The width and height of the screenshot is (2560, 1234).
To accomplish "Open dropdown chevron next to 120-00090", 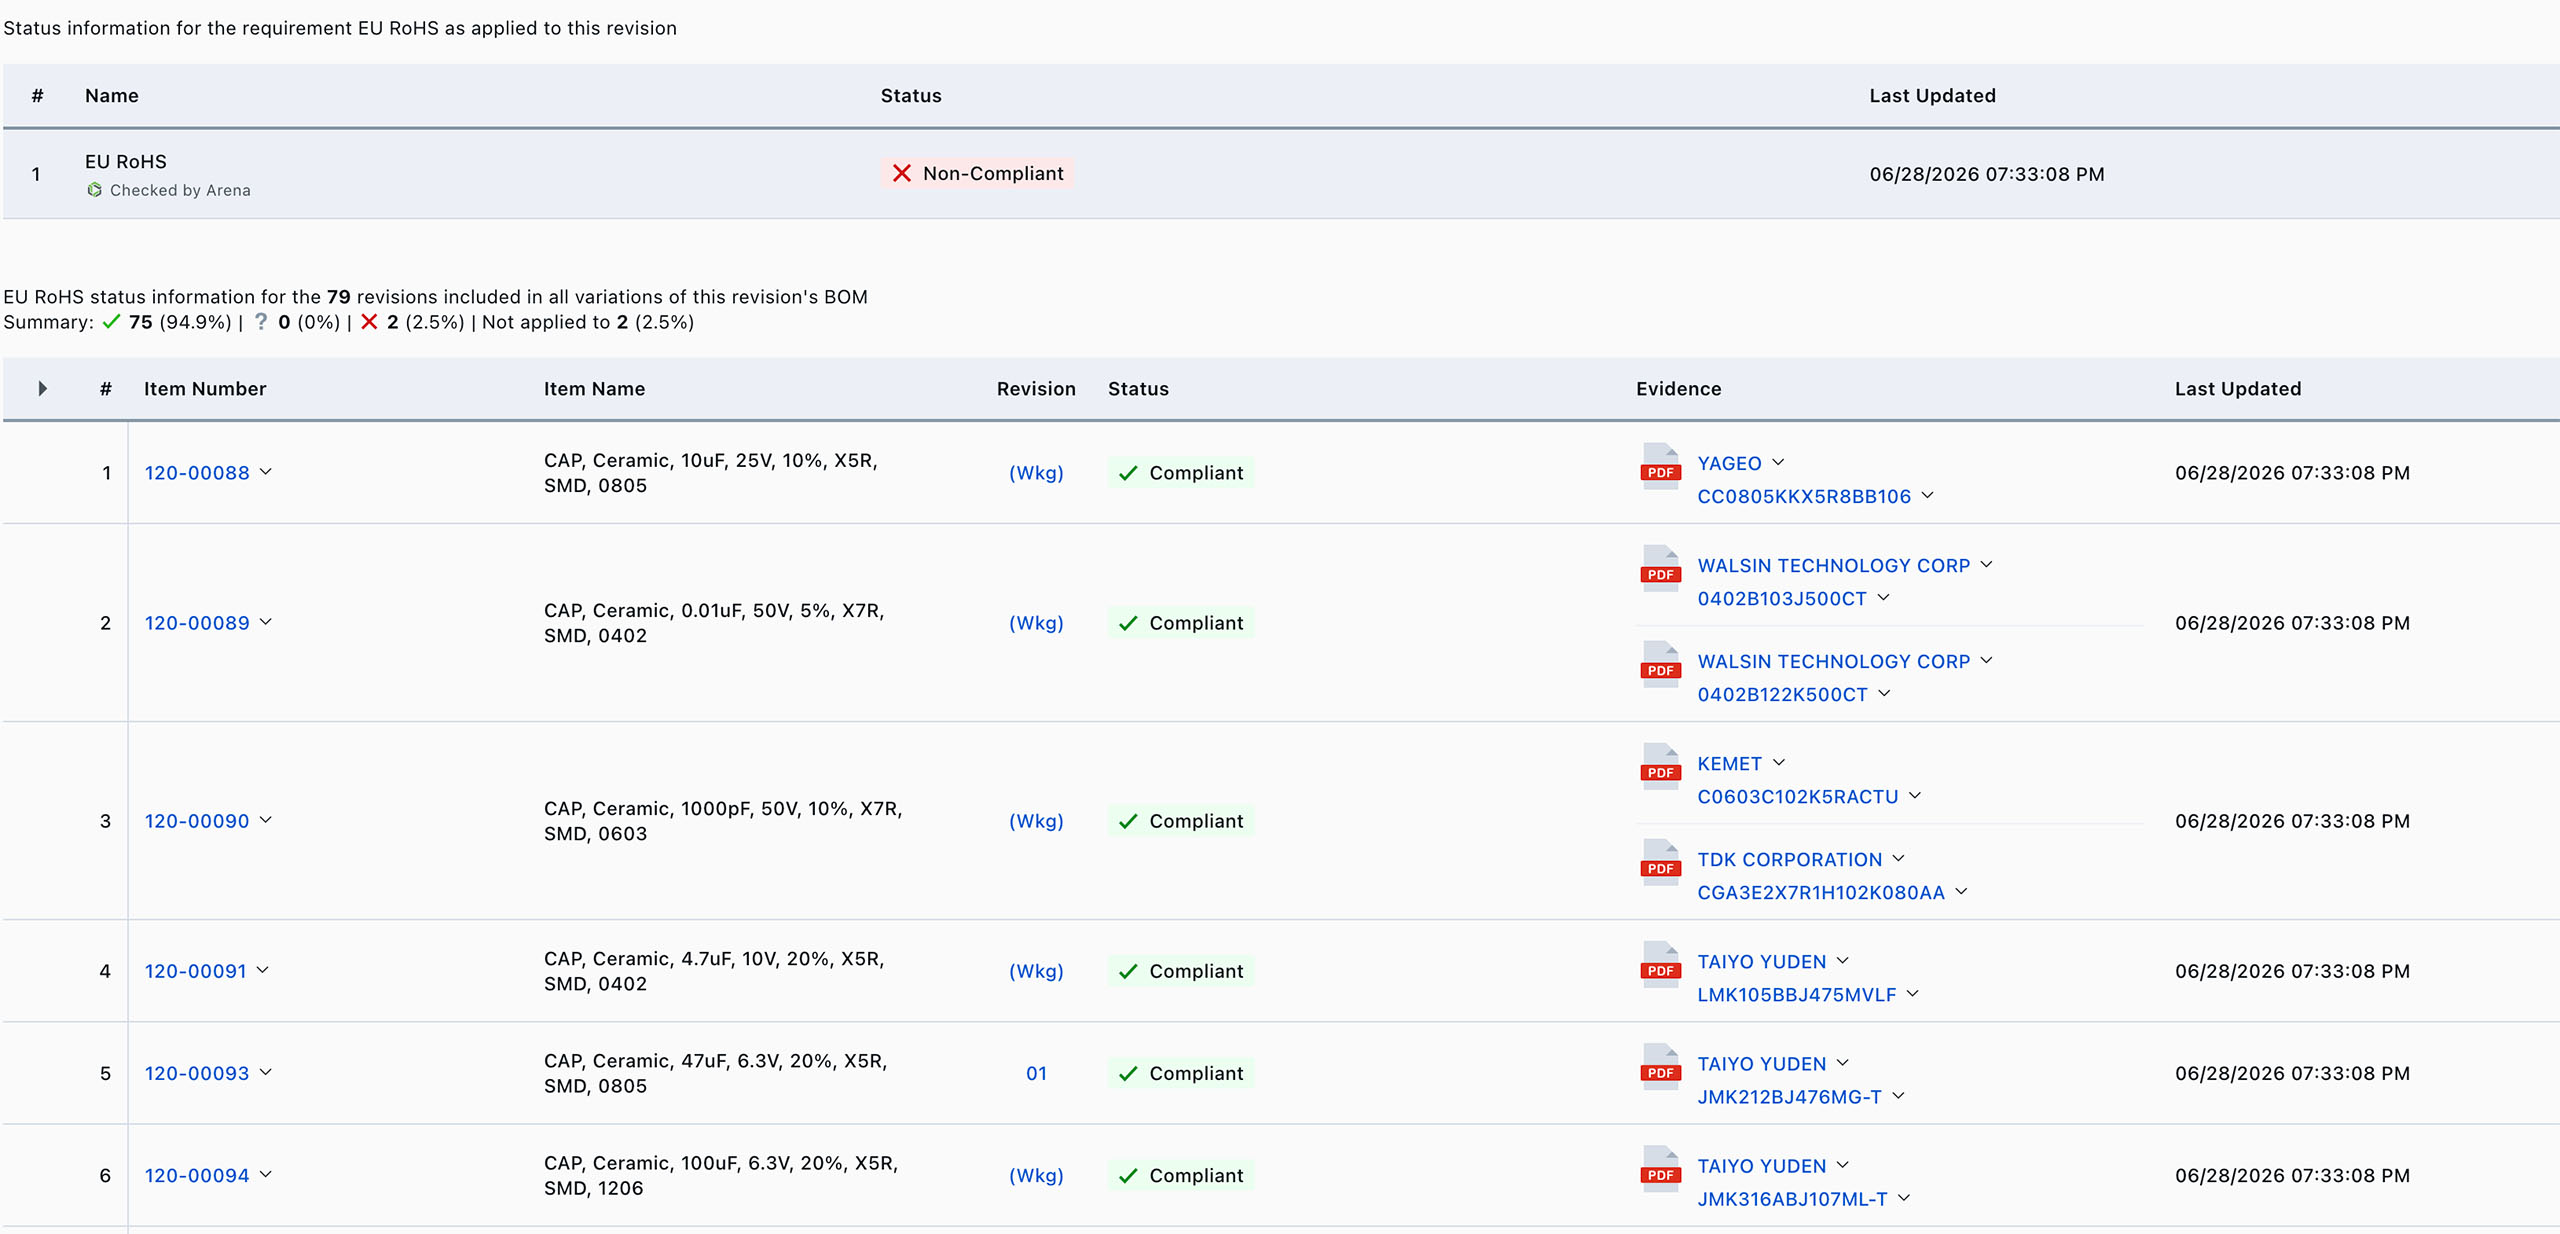I will coord(266,819).
